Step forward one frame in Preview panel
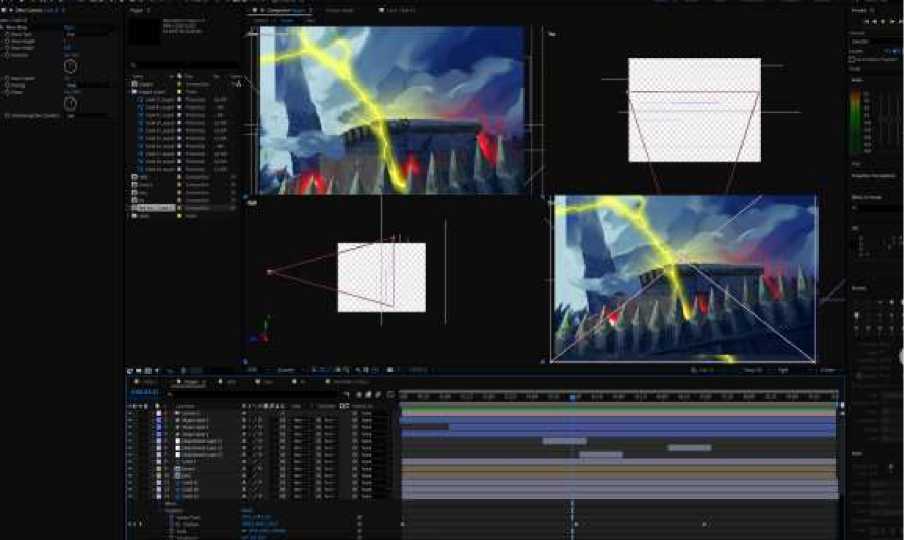This screenshot has width=904, height=540. tap(892, 21)
